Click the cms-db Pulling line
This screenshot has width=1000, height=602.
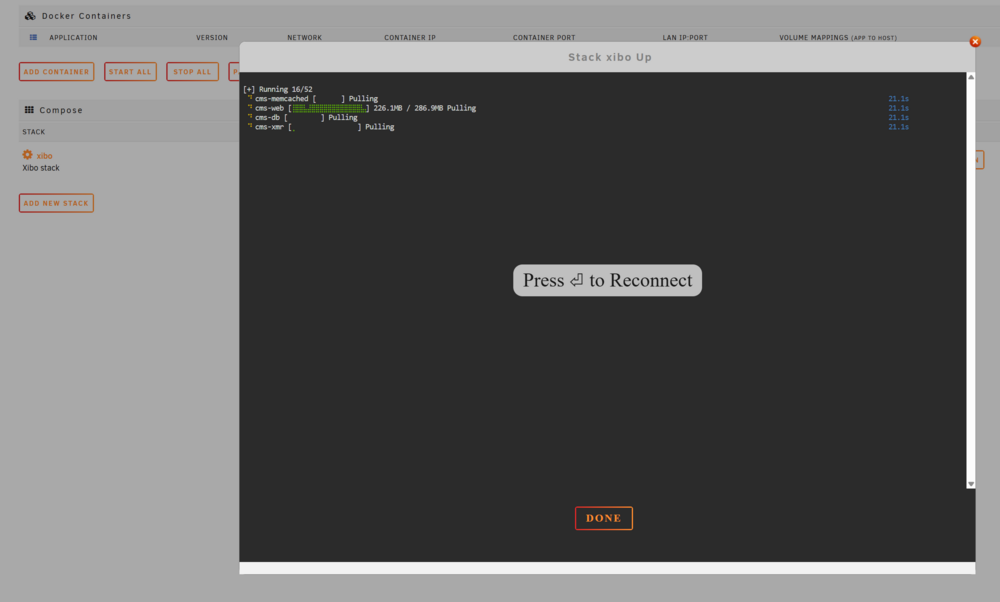click(303, 117)
